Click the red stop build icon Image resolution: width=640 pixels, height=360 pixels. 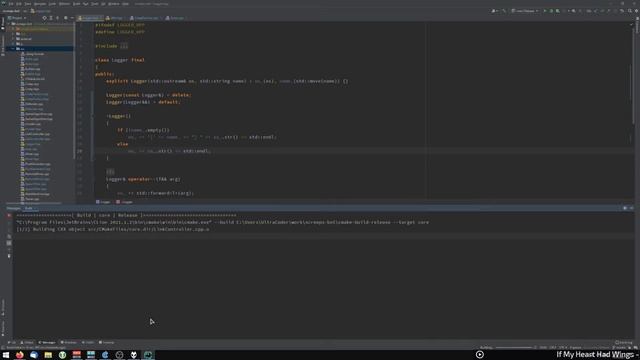coord(9,216)
